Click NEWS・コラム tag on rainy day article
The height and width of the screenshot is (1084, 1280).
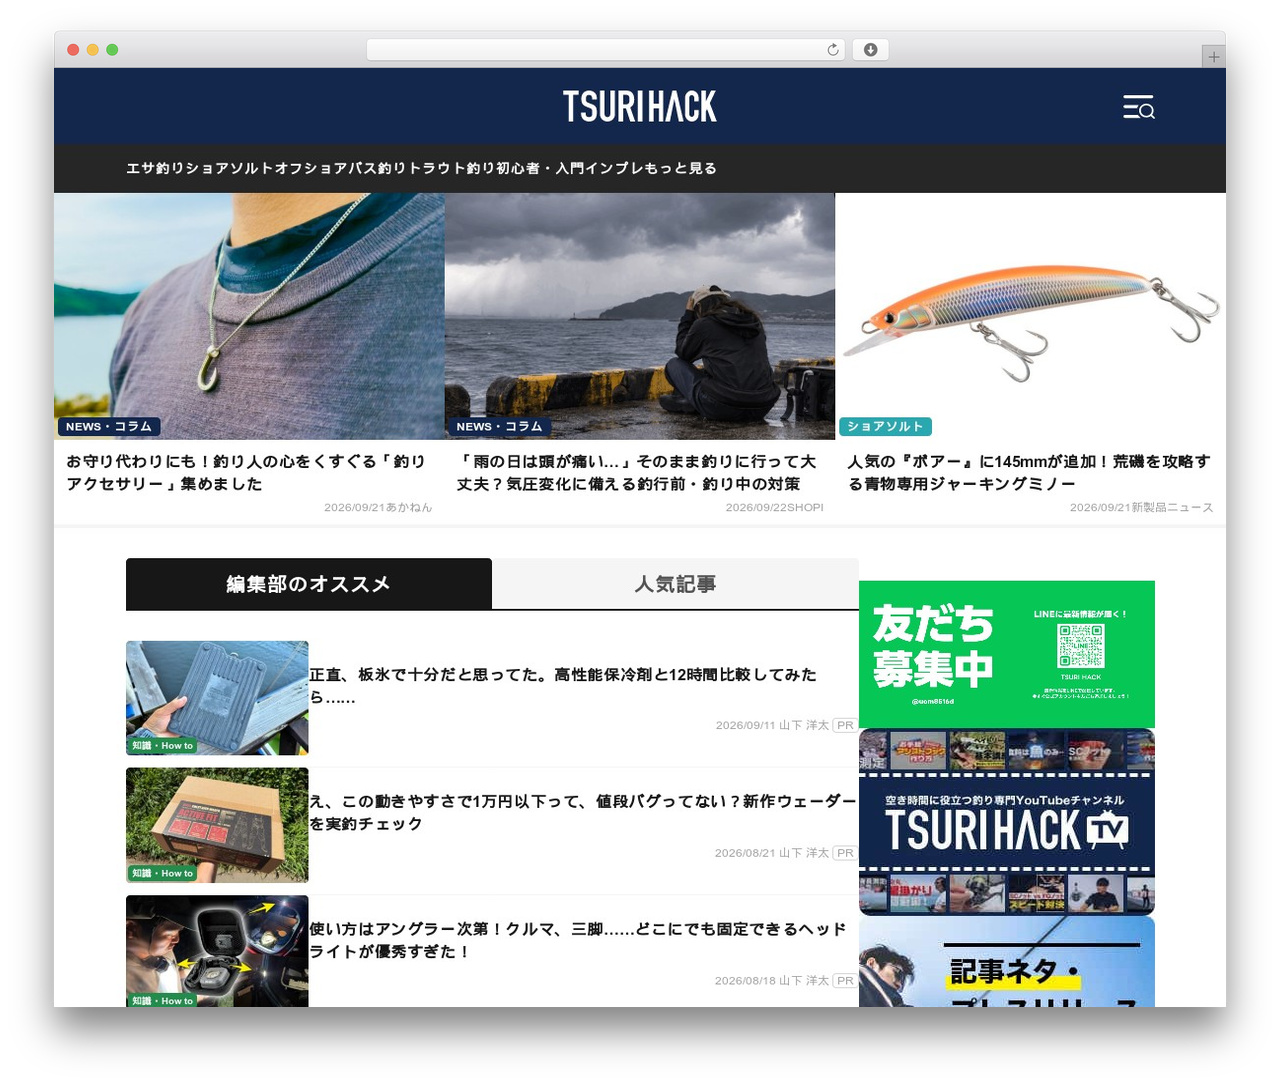coord(499,426)
